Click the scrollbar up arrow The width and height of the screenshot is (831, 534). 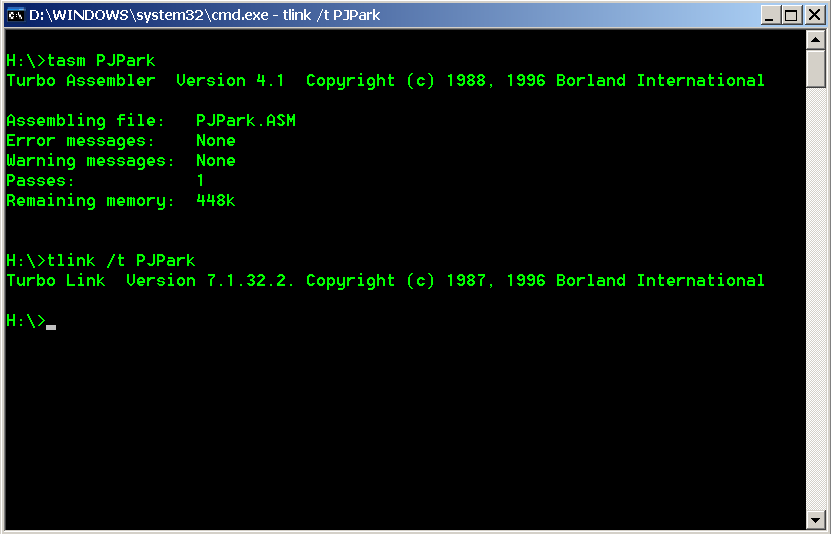[x=815, y=40]
